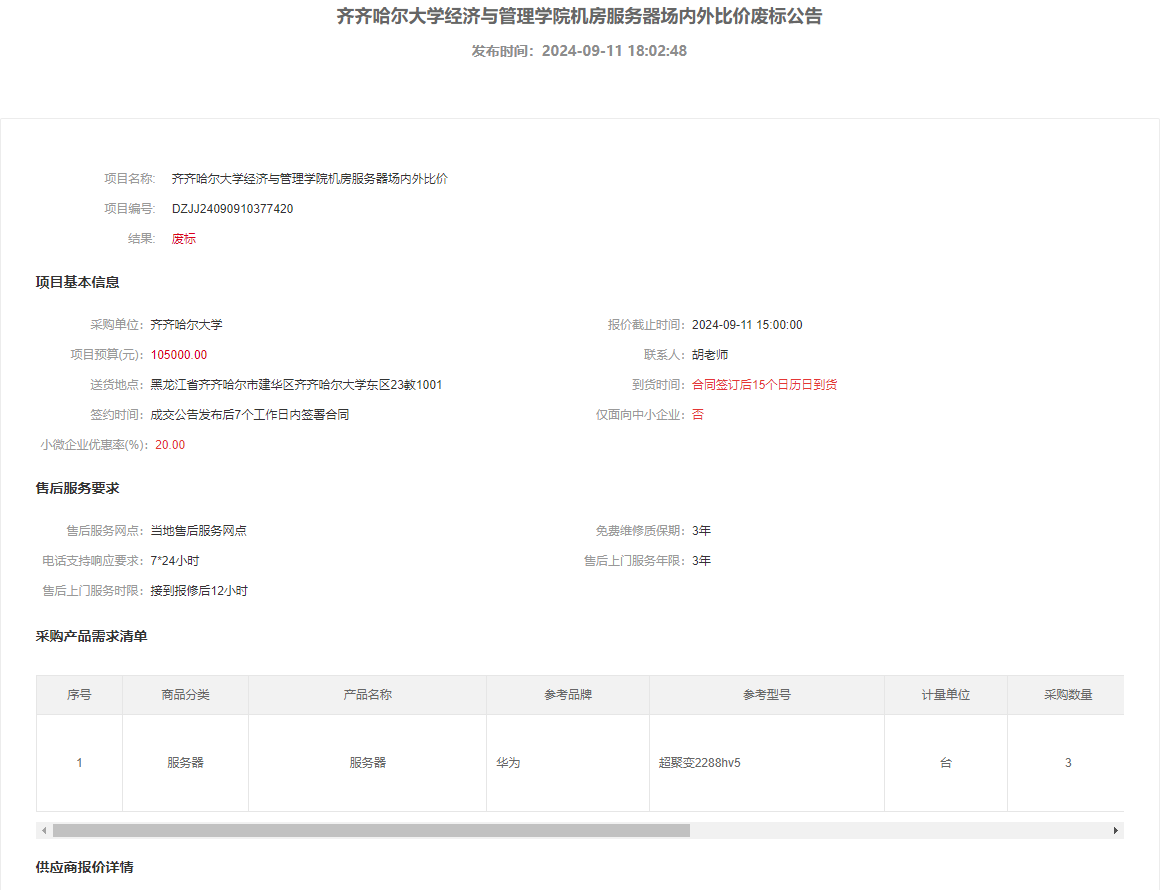Click the empty scrollbar track right of the thumb
This screenshot has width=1168, height=890.
(900, 830)
